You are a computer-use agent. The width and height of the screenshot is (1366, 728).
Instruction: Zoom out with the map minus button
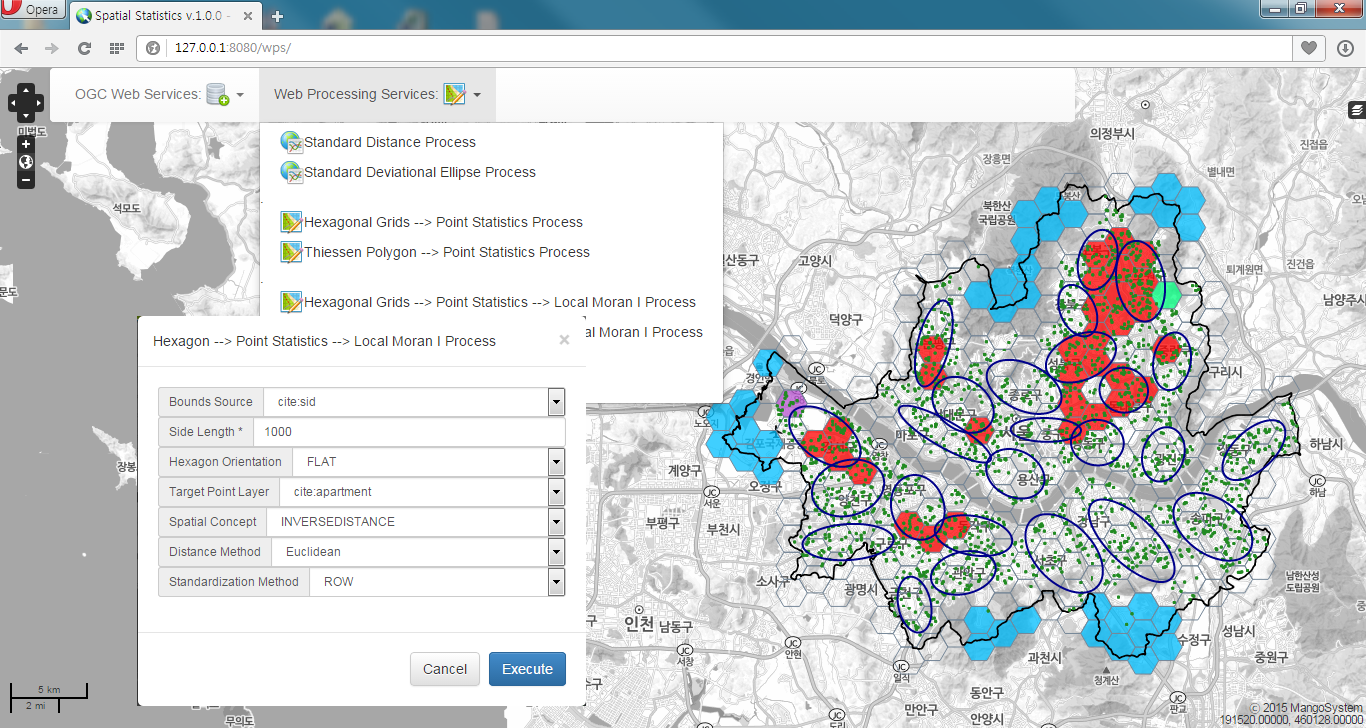24,180
